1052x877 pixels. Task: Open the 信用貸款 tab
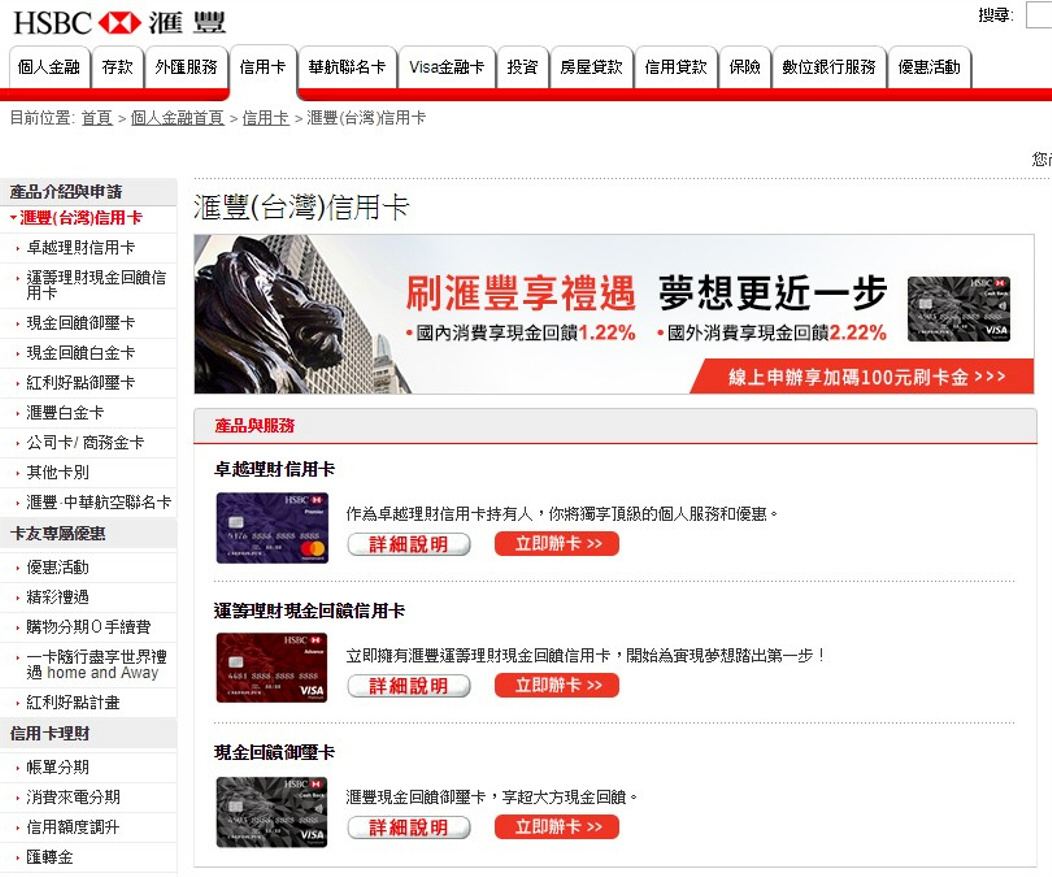(676, 67)
